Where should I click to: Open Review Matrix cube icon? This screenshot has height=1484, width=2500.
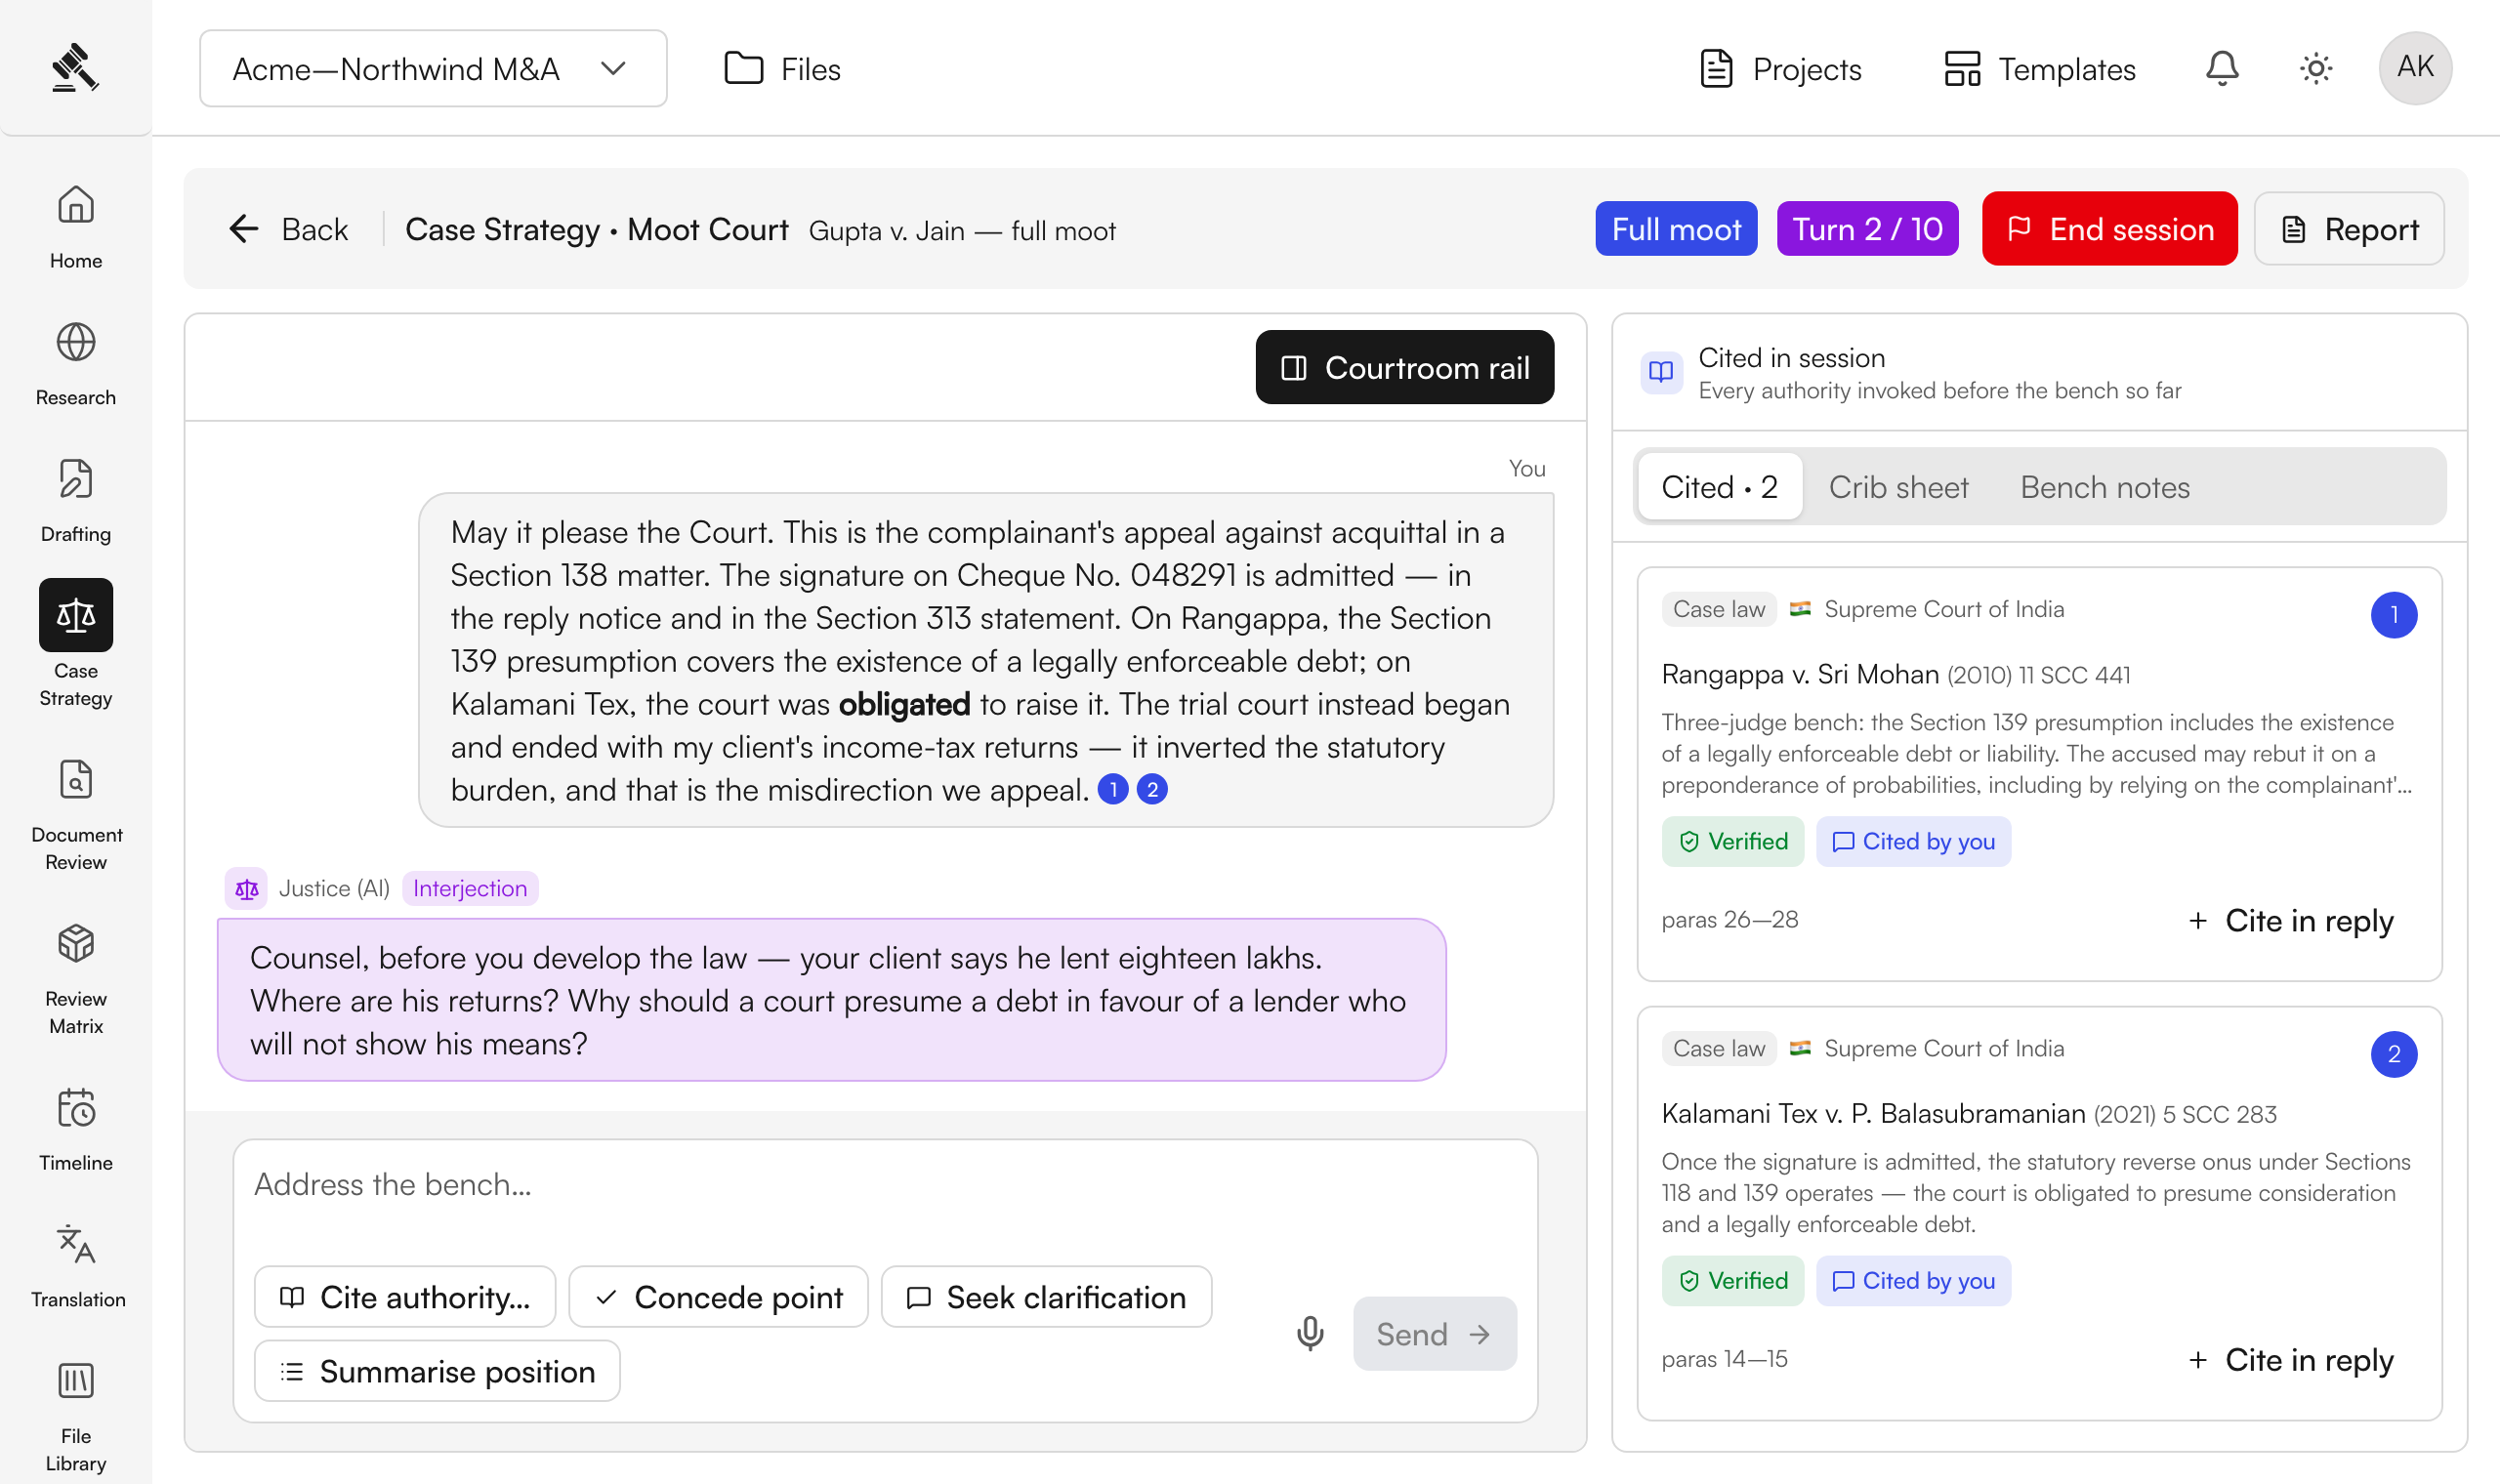click(76, 943)
